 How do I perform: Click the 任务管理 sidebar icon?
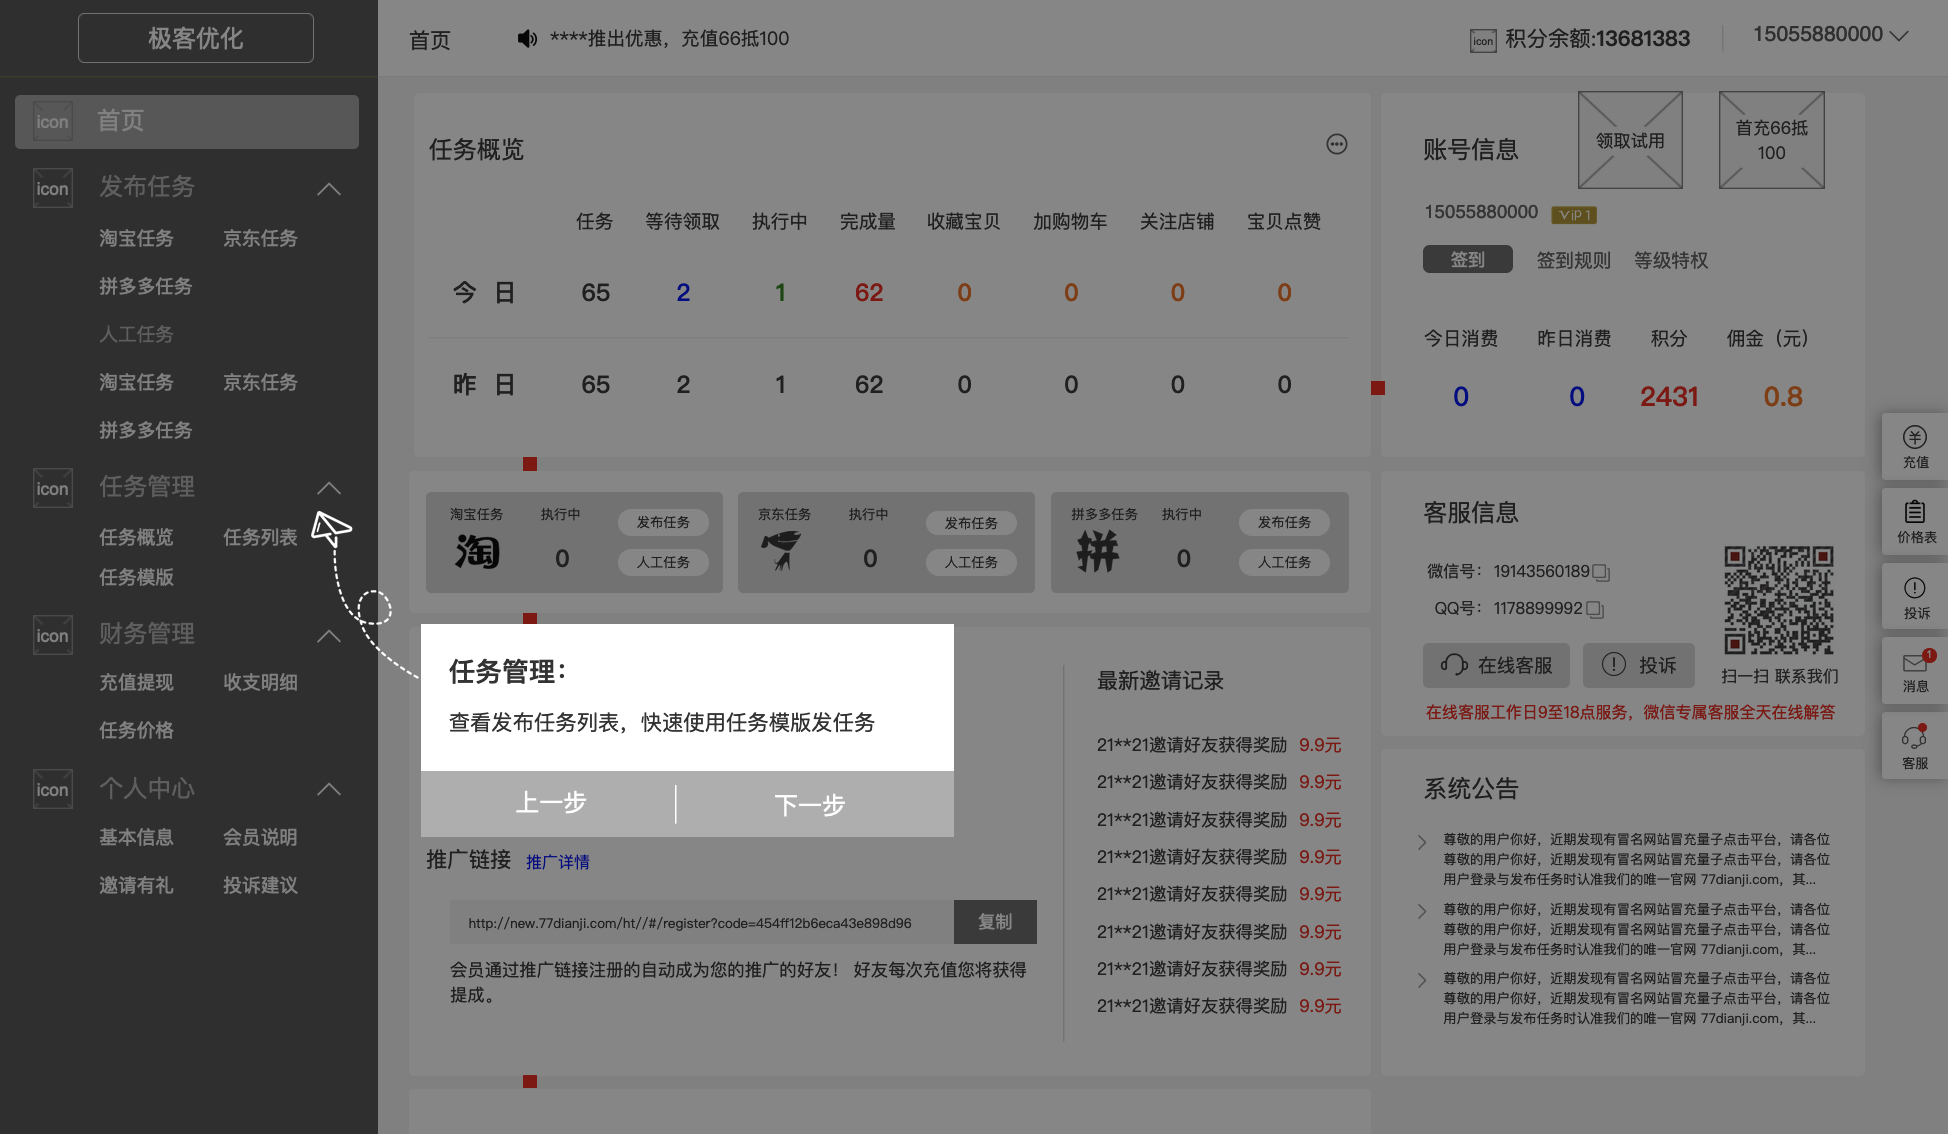coord(53,488)
